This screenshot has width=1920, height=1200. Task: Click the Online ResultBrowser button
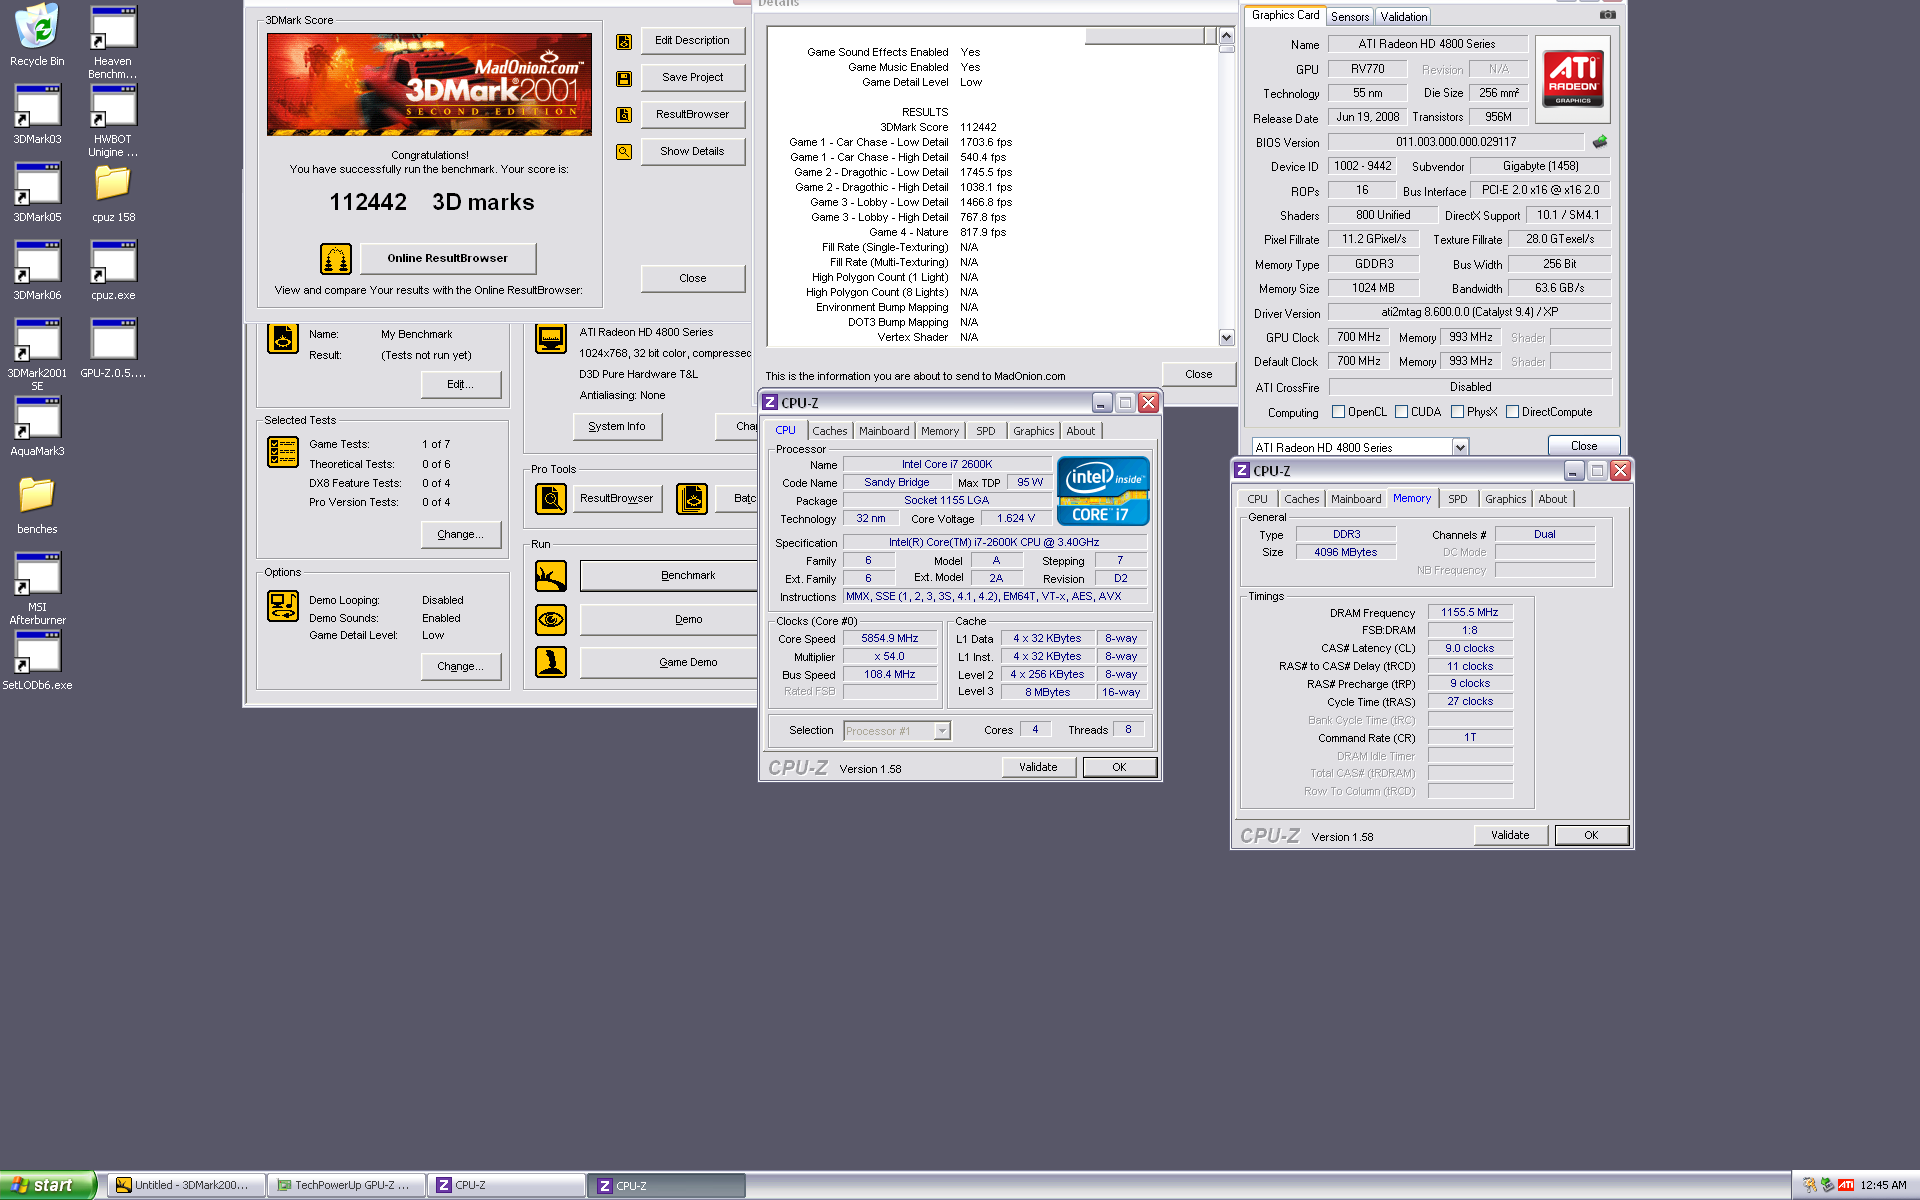(x=447, y=259)
